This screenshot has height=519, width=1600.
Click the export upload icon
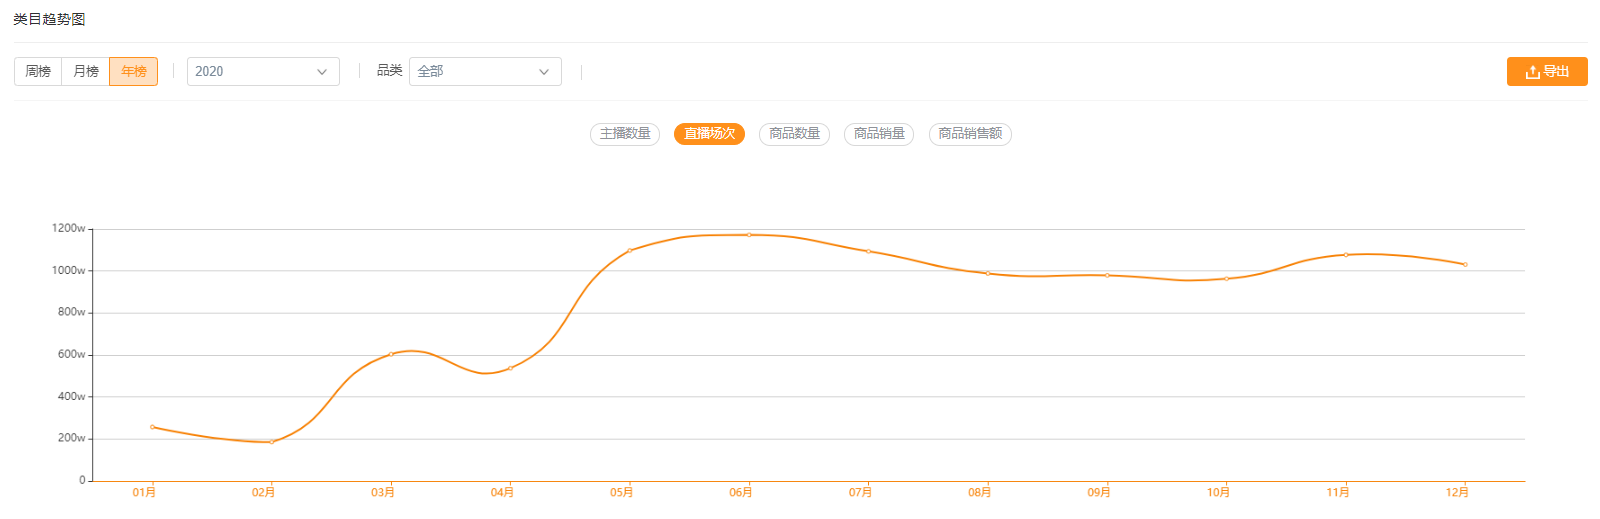[x=1532, y=72]
